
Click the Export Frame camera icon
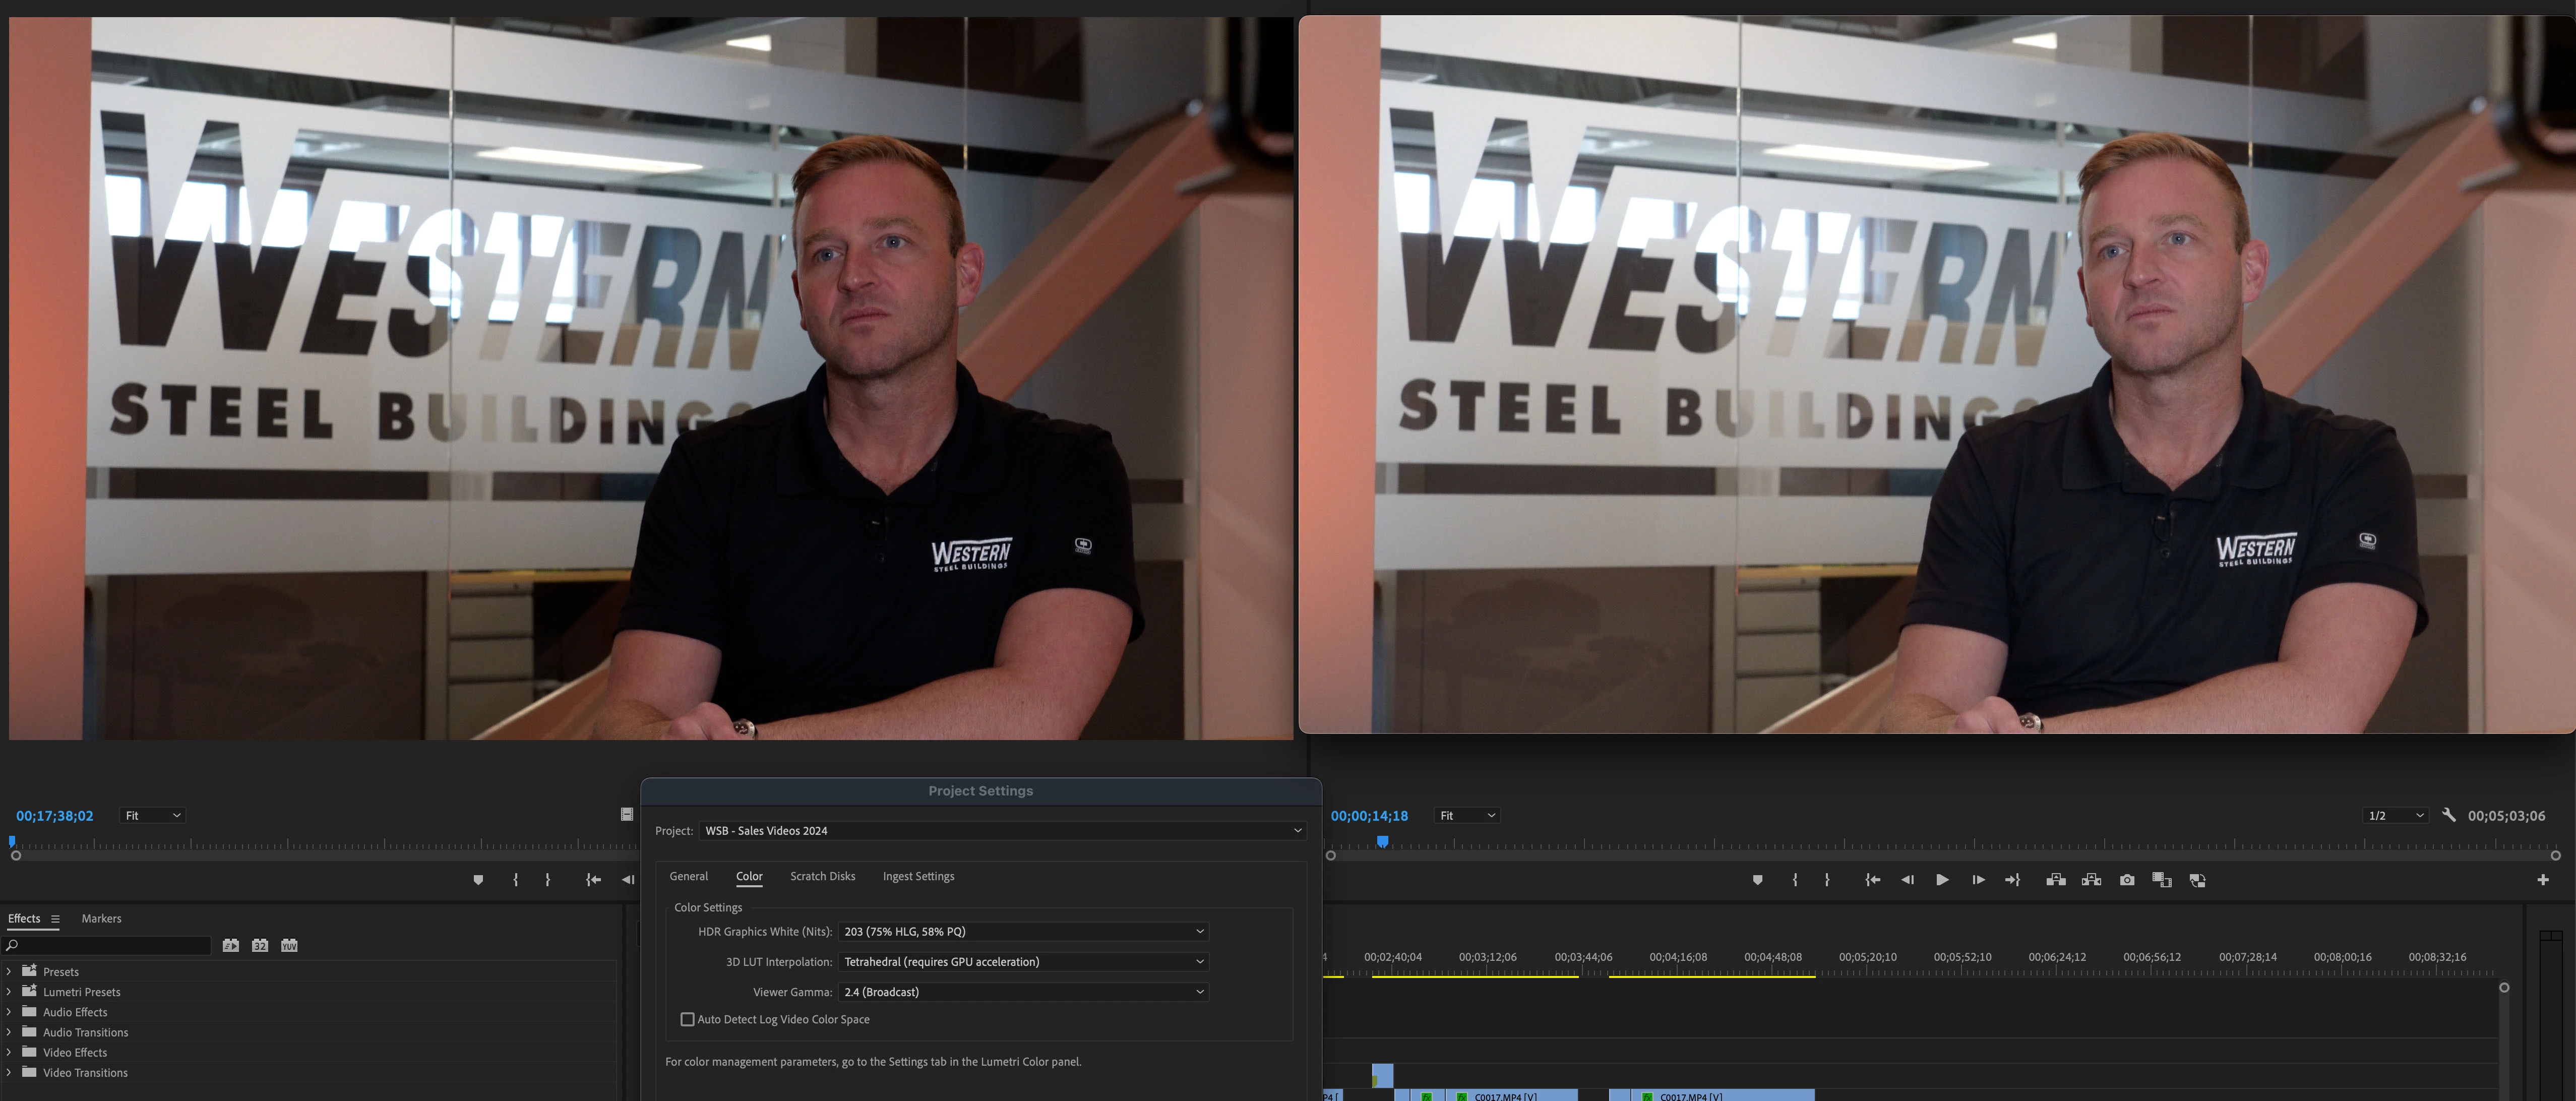coord(2127,880)
